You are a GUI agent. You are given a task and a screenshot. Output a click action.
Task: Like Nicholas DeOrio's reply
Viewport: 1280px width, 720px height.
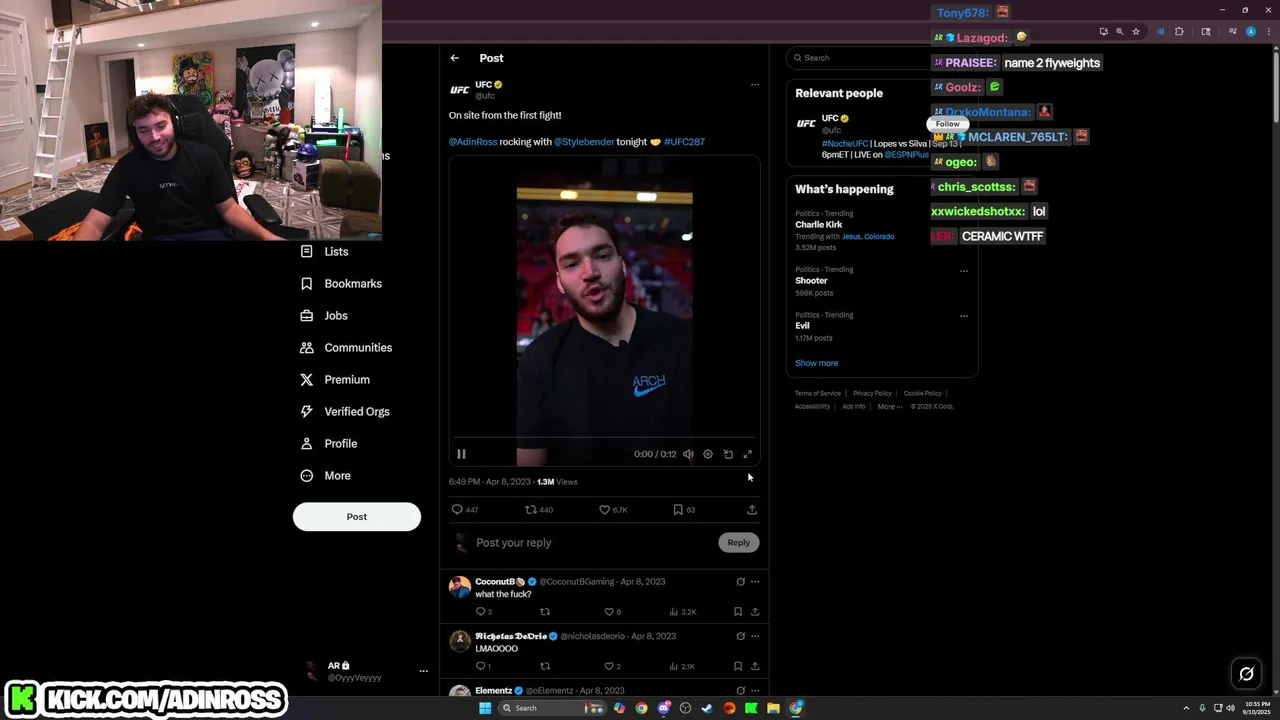tap(612, 666)
